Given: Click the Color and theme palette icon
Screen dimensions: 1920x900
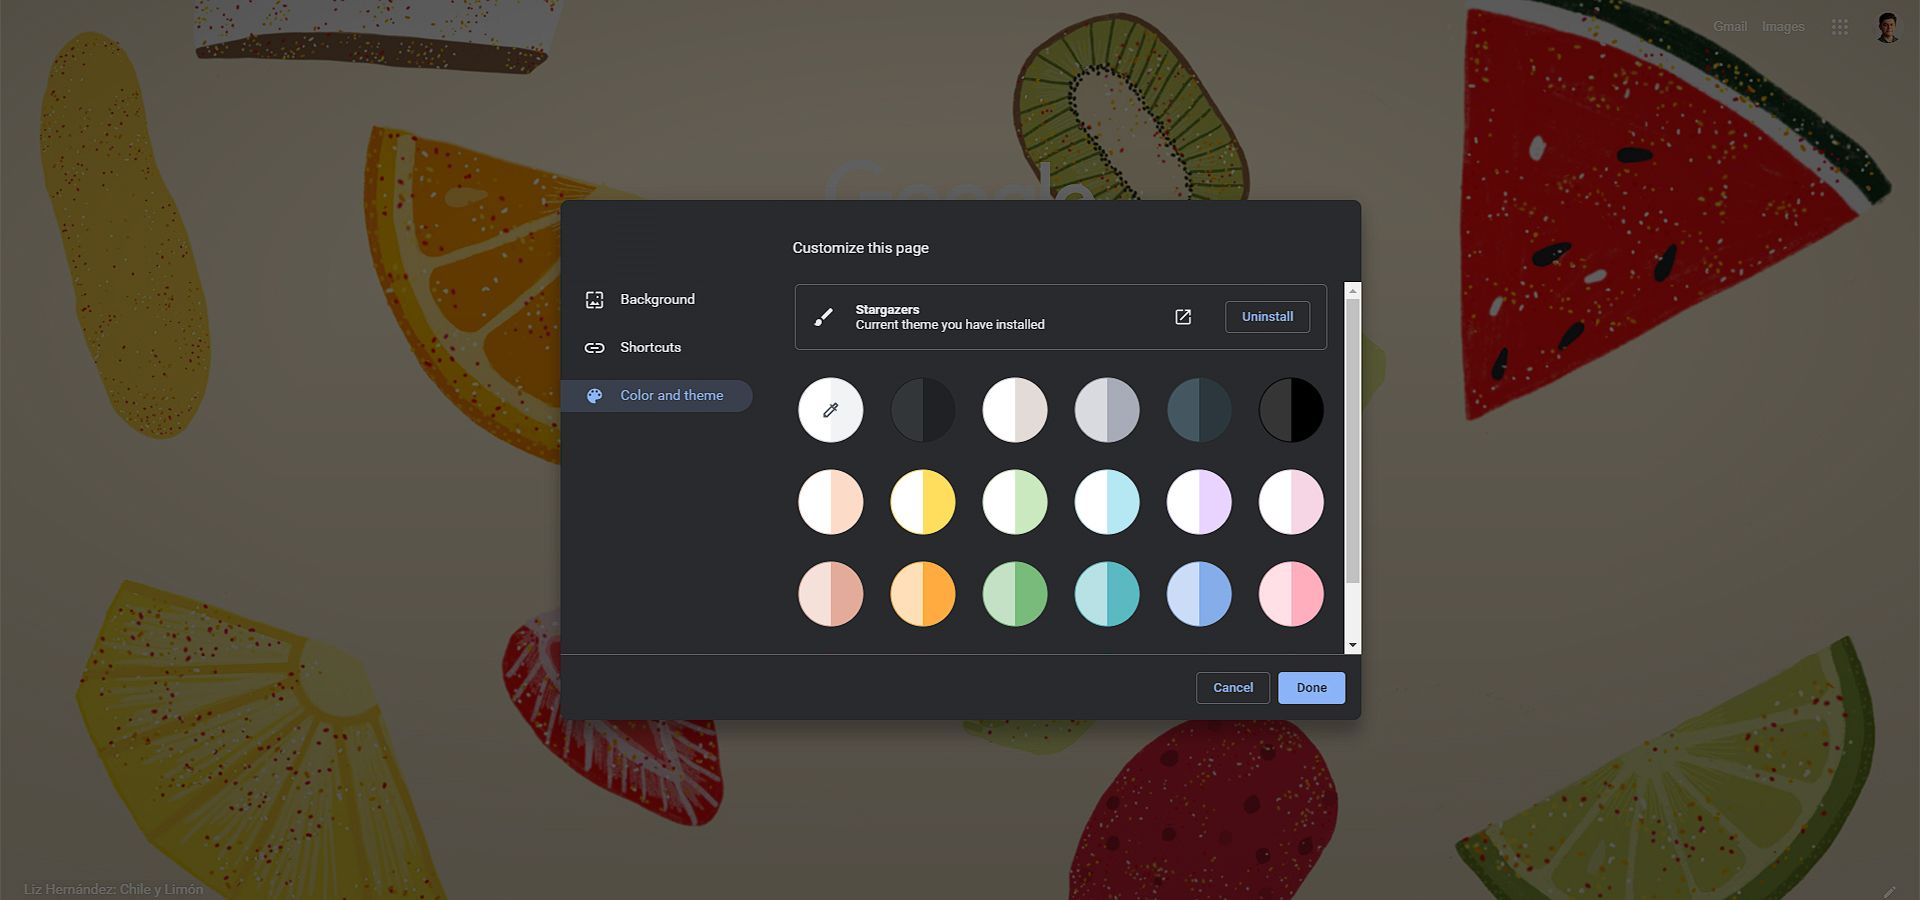Looking at the screenshot, I should 594,396.
